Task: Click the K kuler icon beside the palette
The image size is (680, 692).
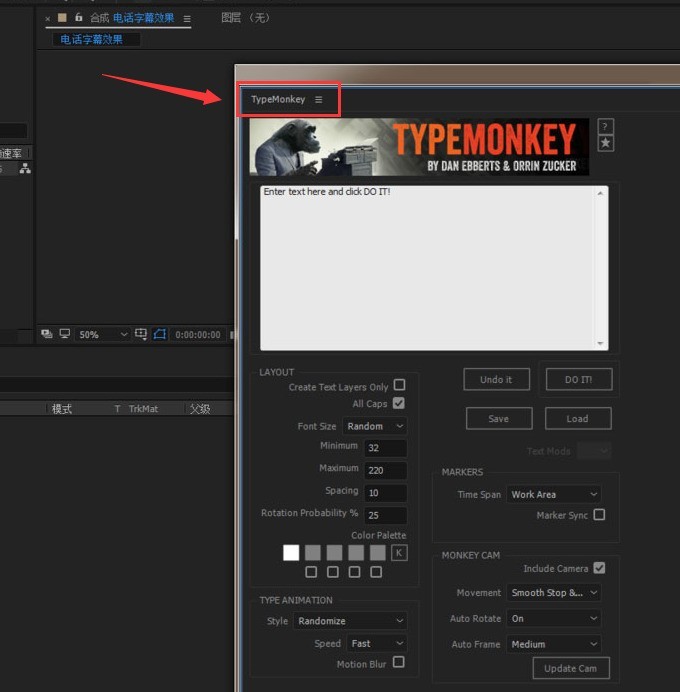Action: [x=399, y=553]
